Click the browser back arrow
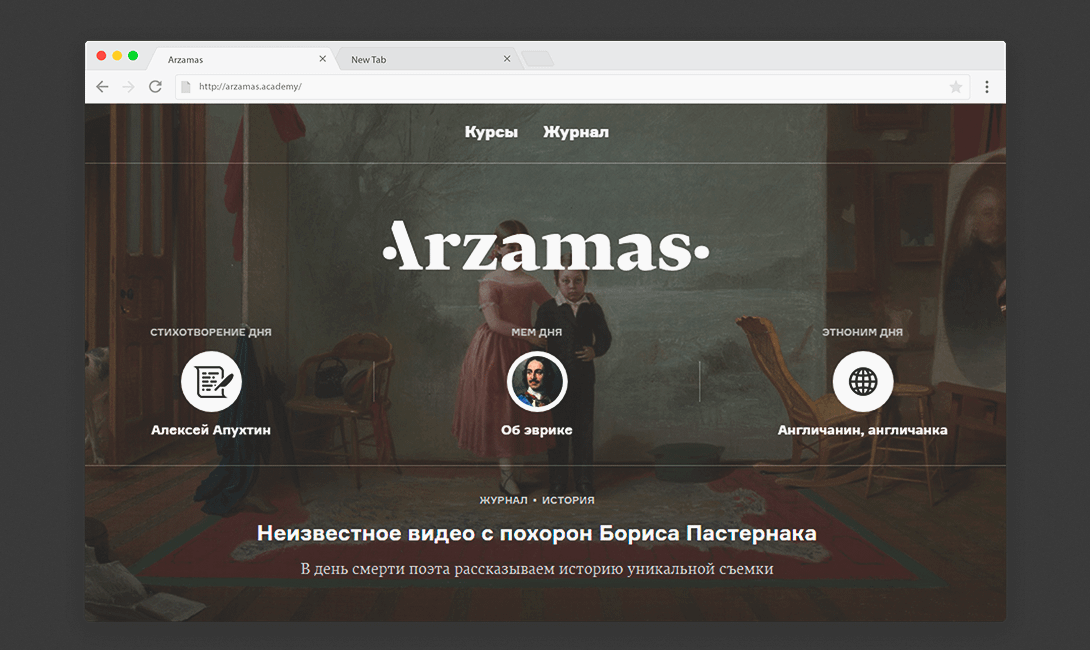The width and height of the screenshot is (1090, 650). tap(102, 87)
